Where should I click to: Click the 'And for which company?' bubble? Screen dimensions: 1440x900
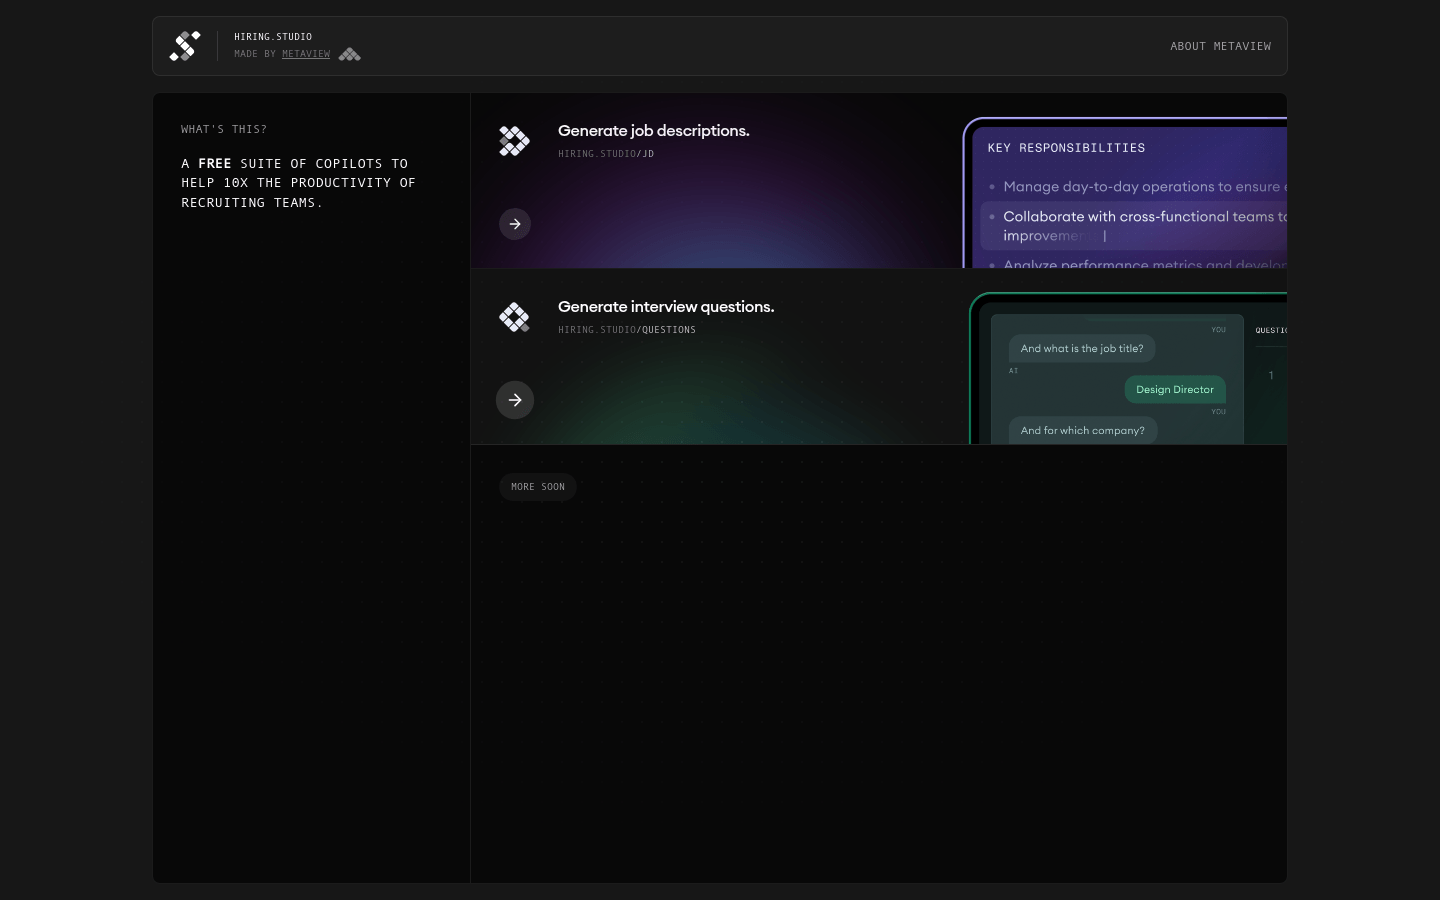(x=1083, y=431)
